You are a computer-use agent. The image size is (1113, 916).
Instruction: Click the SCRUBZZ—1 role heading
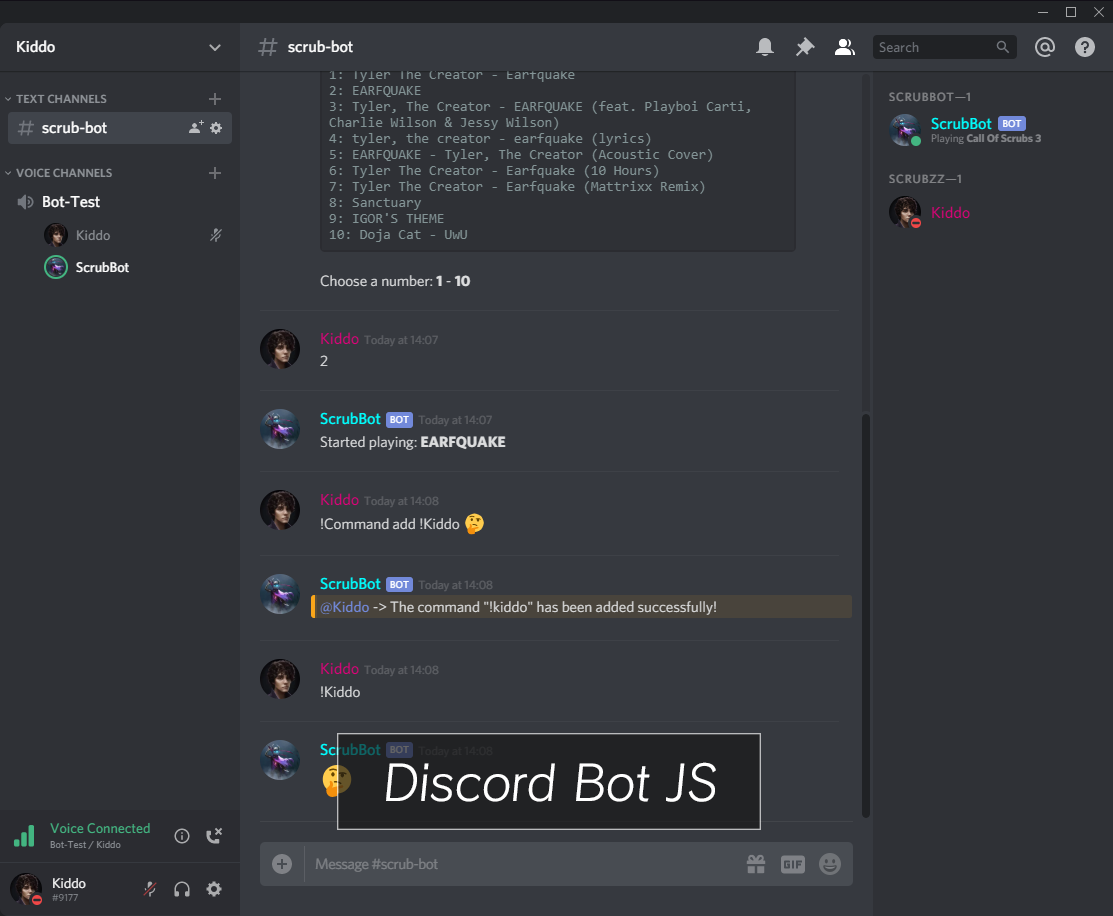[x=925, y=179]
